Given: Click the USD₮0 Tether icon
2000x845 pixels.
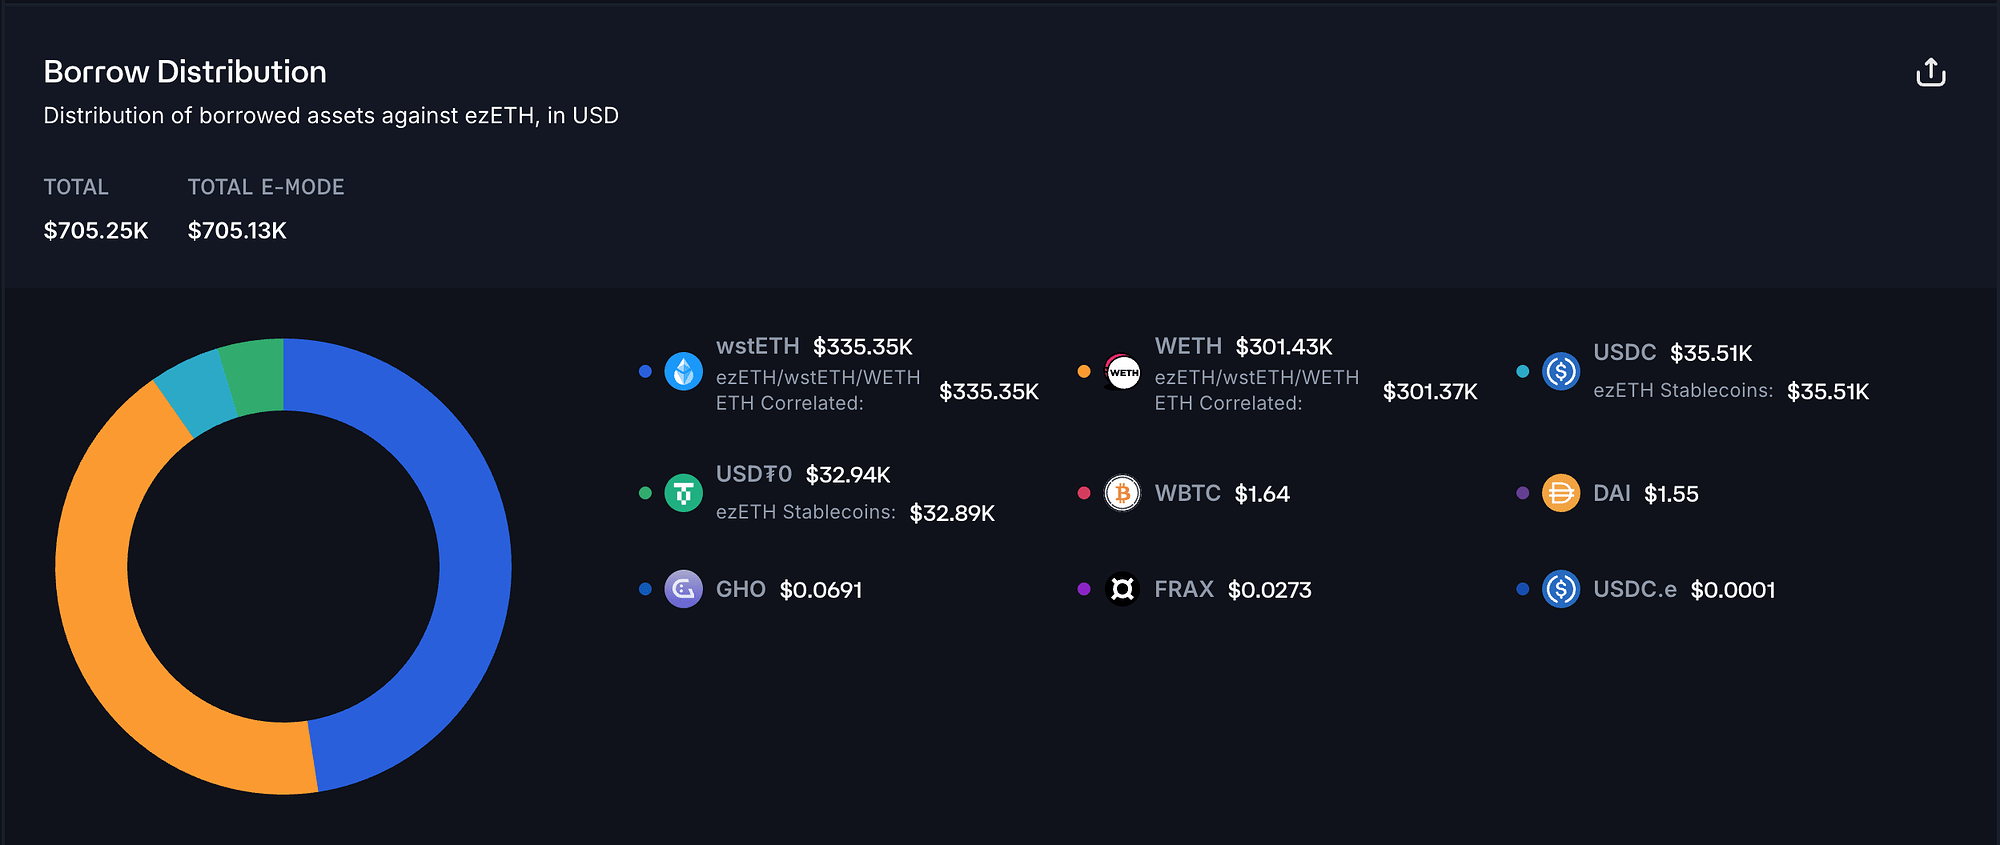Looking at the screenshot, I should (684, 493).
